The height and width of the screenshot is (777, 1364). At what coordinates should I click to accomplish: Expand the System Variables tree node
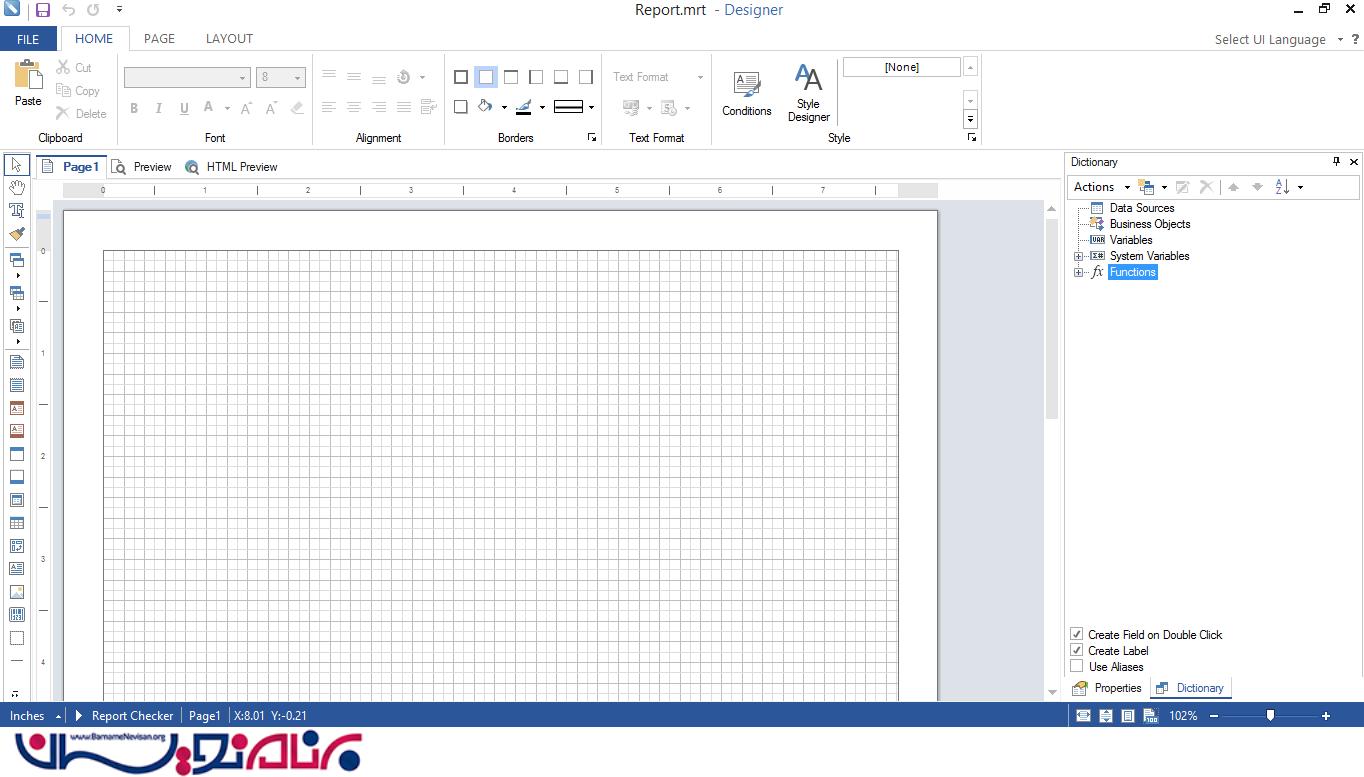pyautogui.click(x=1078, y=256)
